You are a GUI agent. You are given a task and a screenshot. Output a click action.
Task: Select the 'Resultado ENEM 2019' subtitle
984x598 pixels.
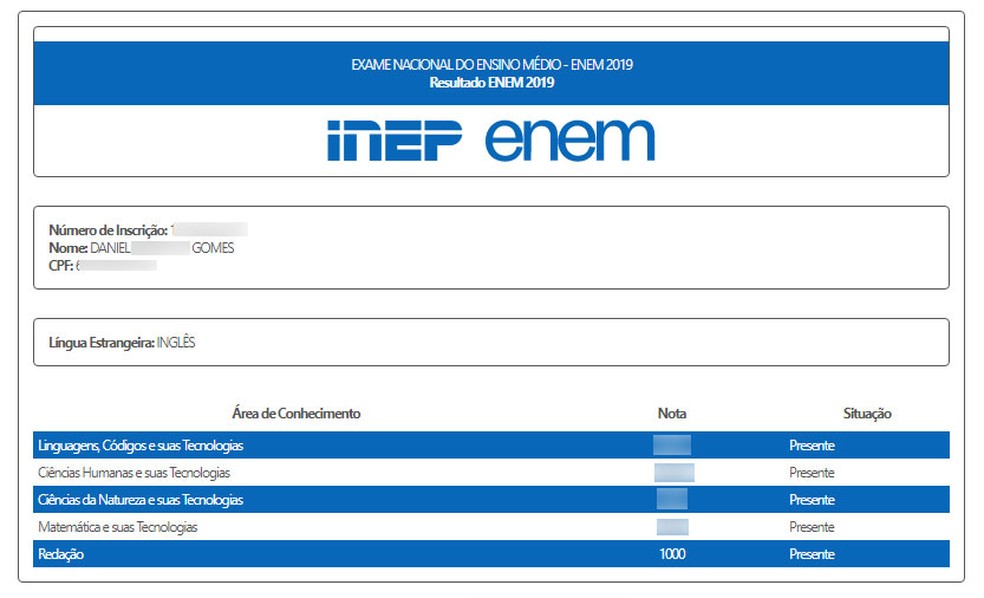tap(492, 83)
